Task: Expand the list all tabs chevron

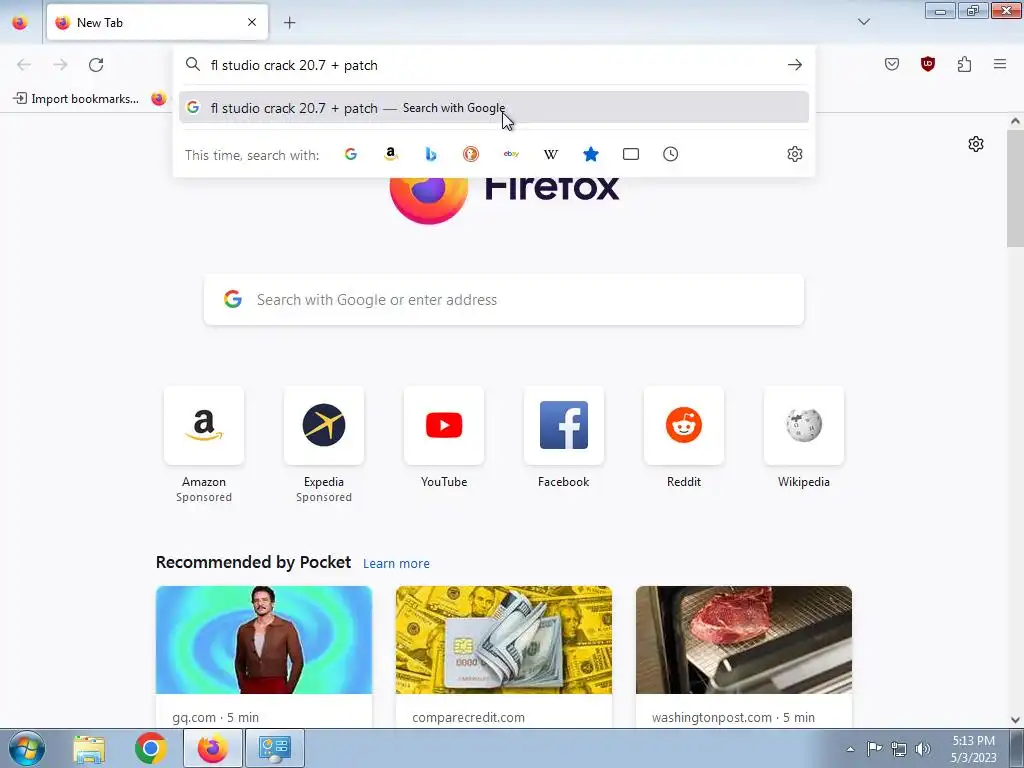Action: coord(863,22)
